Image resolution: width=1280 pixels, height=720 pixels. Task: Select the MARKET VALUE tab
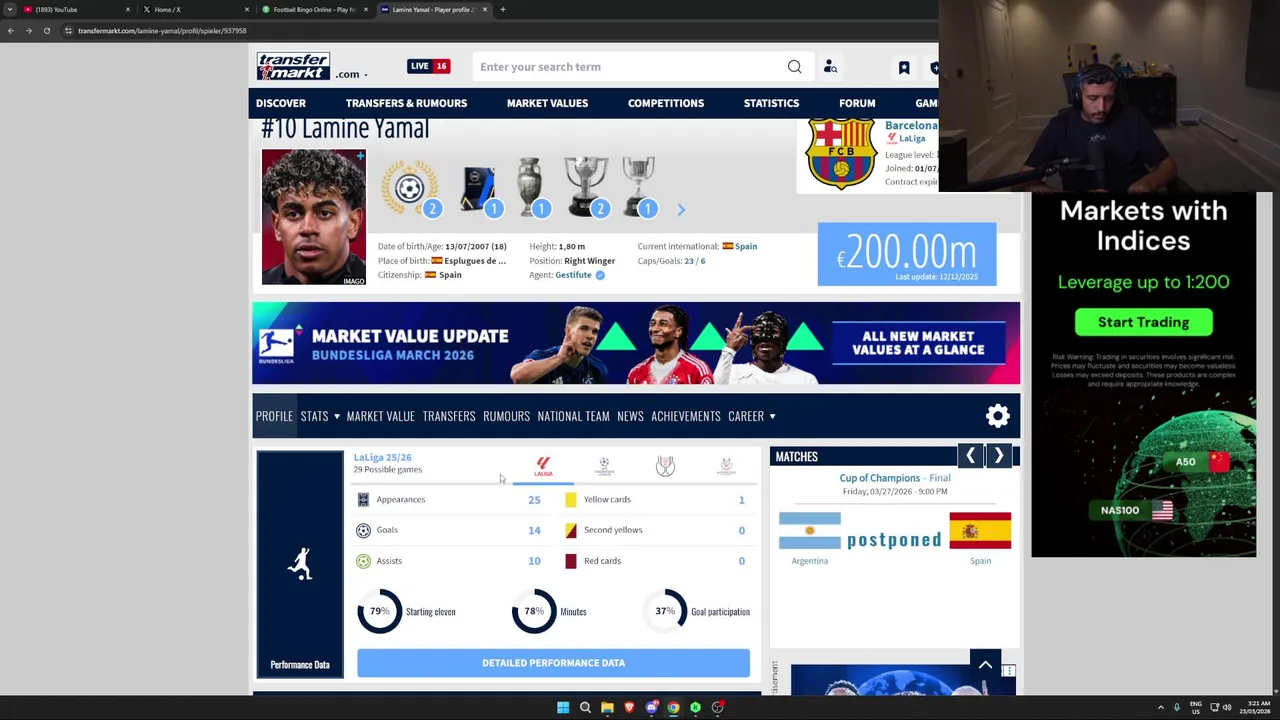(380, 416)
